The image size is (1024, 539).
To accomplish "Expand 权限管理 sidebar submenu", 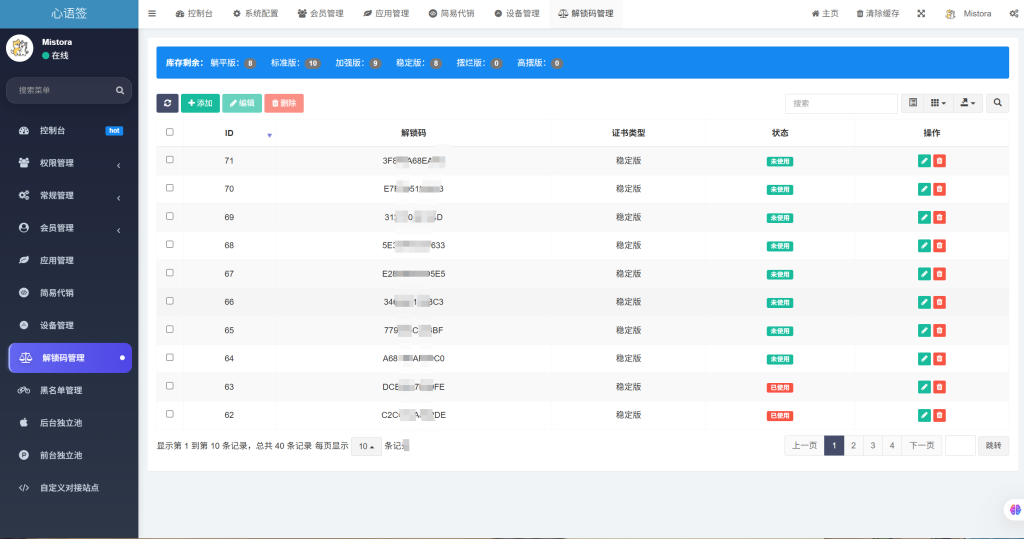I will tap(69, 163).
